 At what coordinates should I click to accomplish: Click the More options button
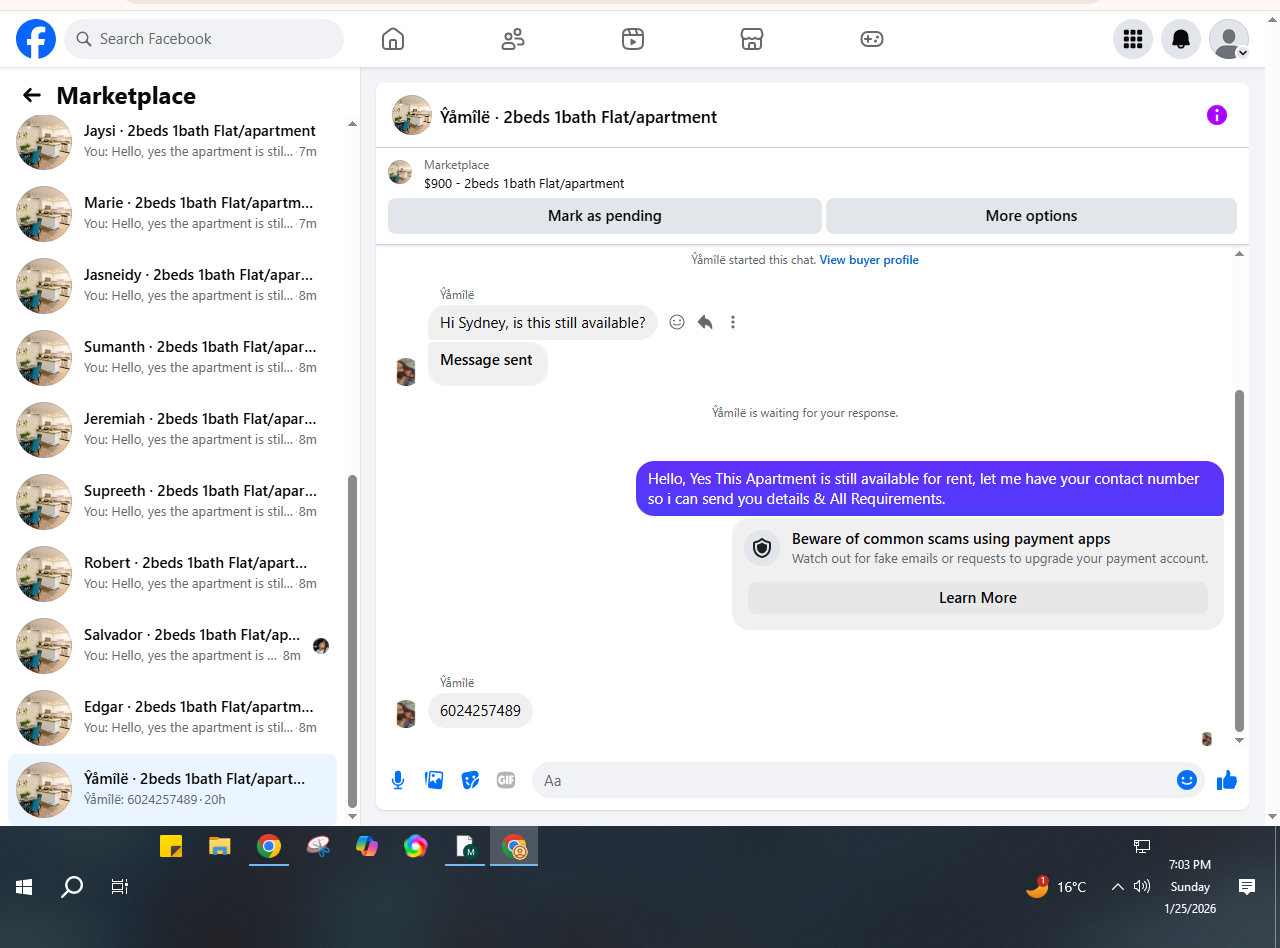pos(1031,216)
